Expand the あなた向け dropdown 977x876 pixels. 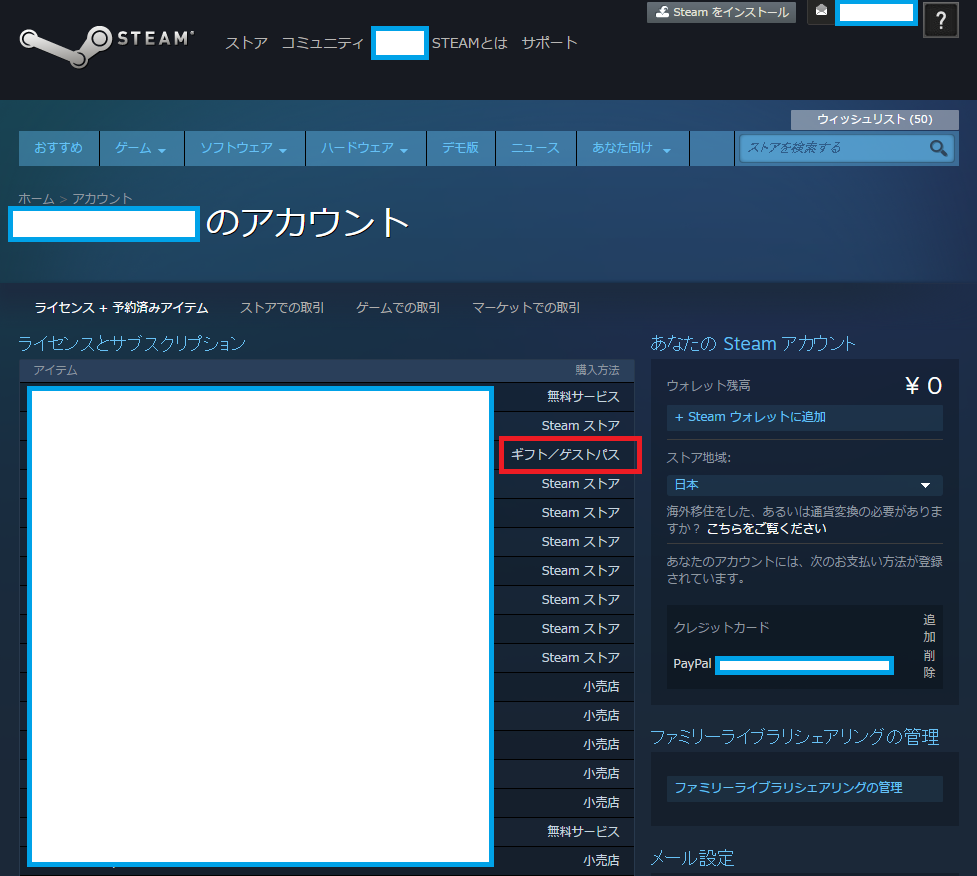(632, 148)
